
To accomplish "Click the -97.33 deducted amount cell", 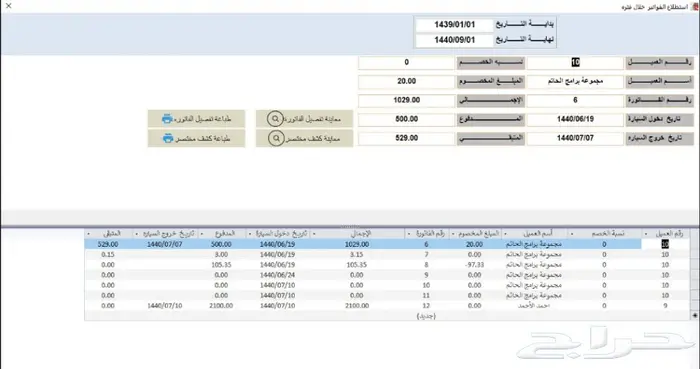I will 474,265.
